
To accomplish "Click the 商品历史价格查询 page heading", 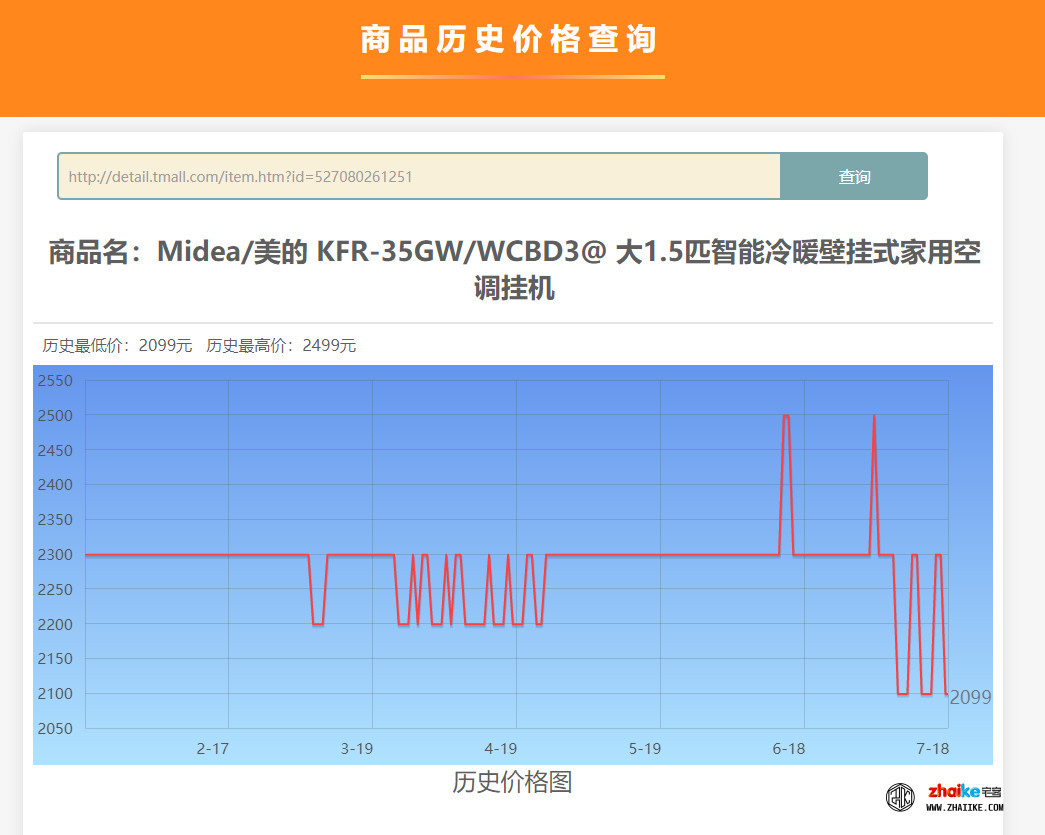I will click(510, 39).
